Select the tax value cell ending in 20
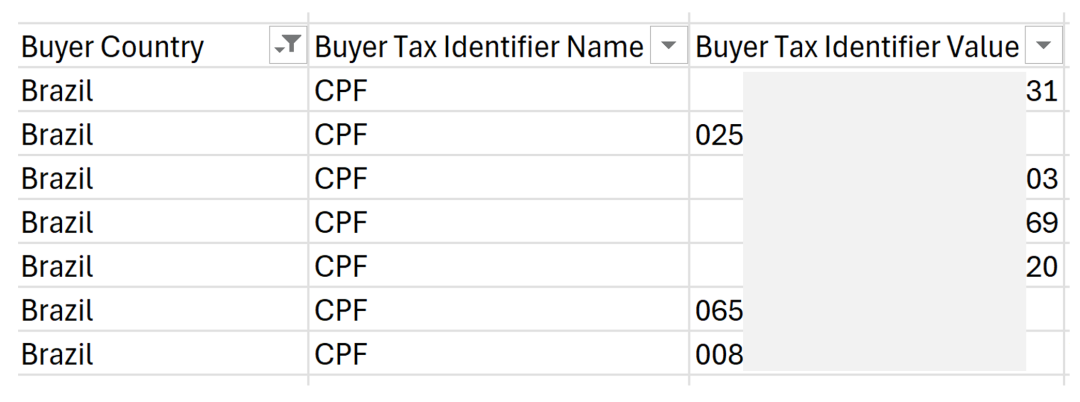1080x402 pixels. pyautogui.click(x=877, y=266)
